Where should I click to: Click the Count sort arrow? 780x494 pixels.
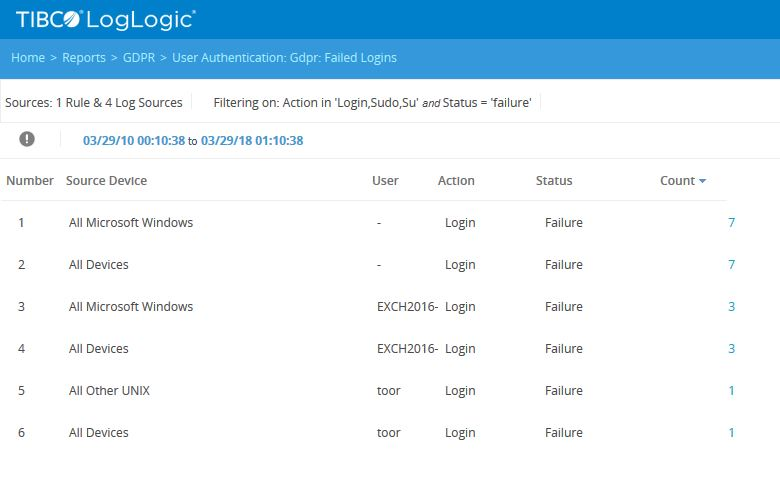coord(703,181)
